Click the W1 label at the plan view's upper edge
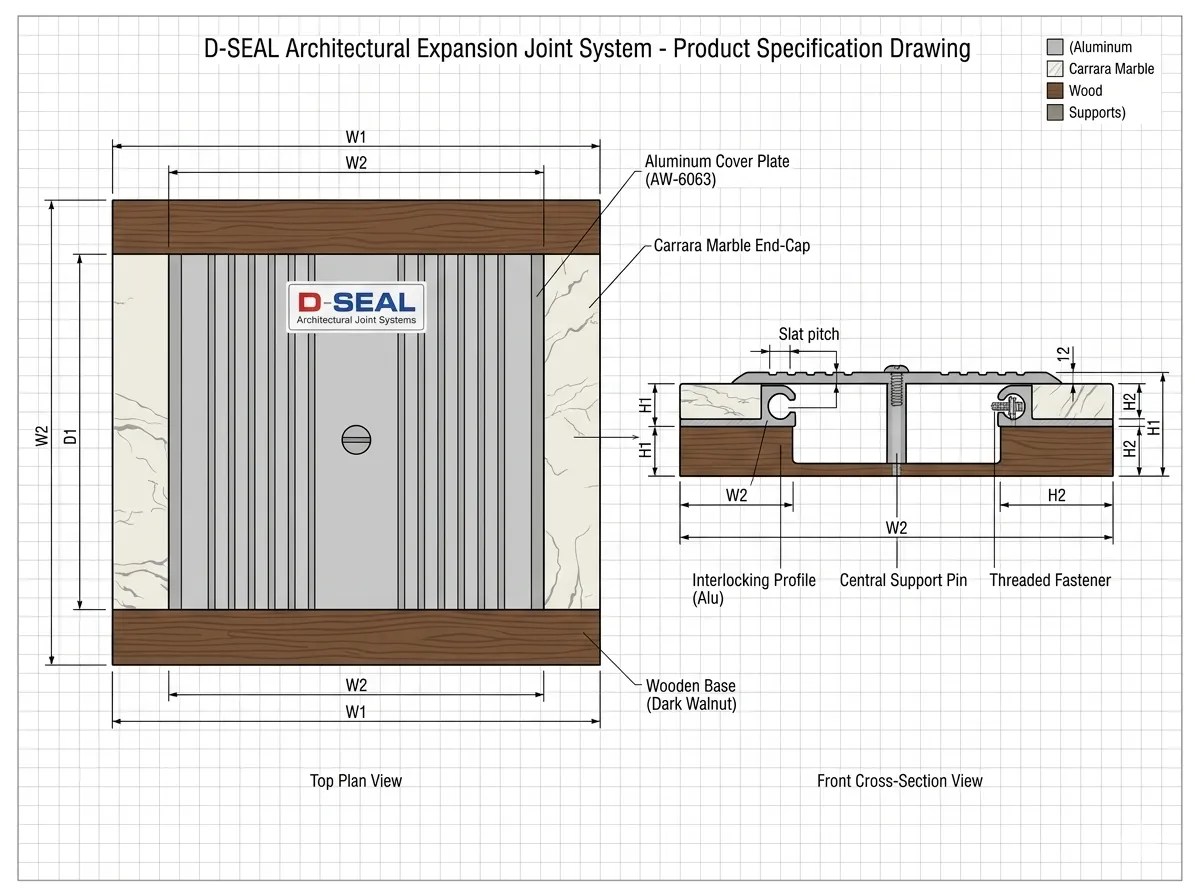 356,137
